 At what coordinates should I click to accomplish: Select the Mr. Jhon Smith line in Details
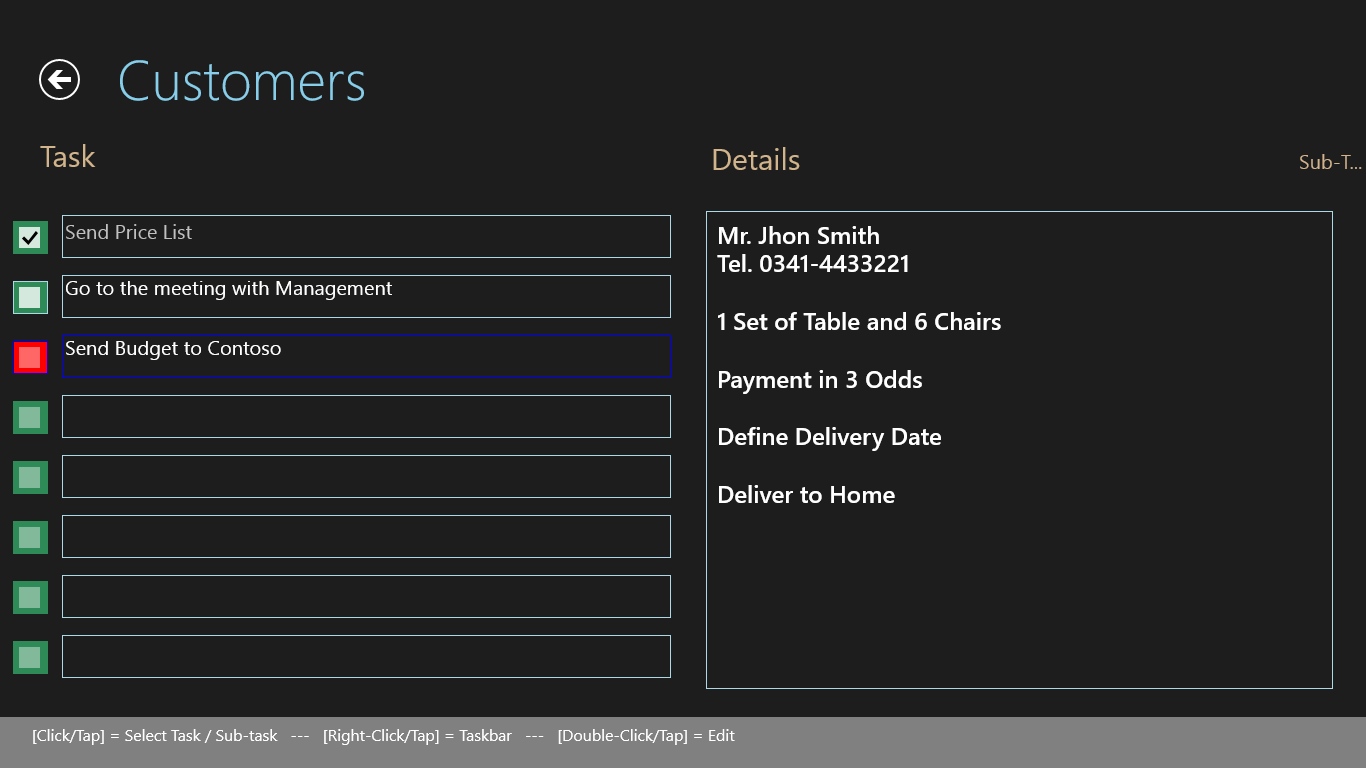tap(798, 236)
